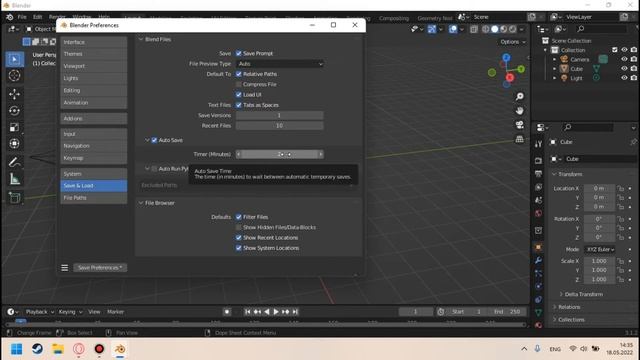The height and width of the screenshot is (360, 640).
Task: Toggle the Tabs as Spaces checkbox
Action: pyautogui.click(x=239, y=105)
